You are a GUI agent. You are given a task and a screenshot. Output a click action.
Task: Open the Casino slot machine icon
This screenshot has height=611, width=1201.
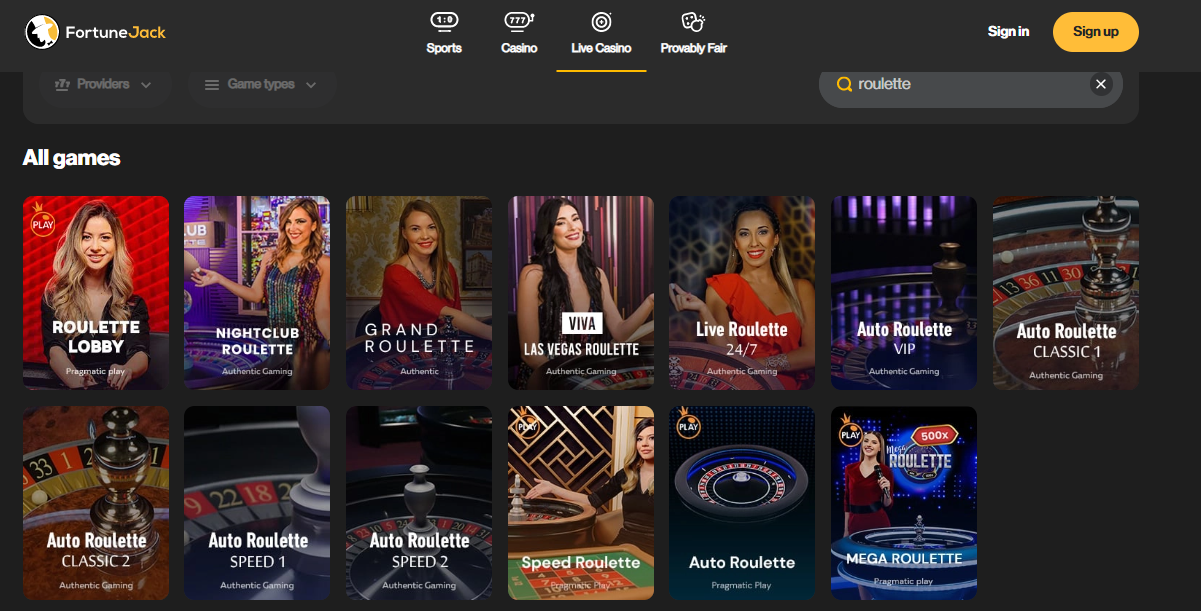coord(519,22)
